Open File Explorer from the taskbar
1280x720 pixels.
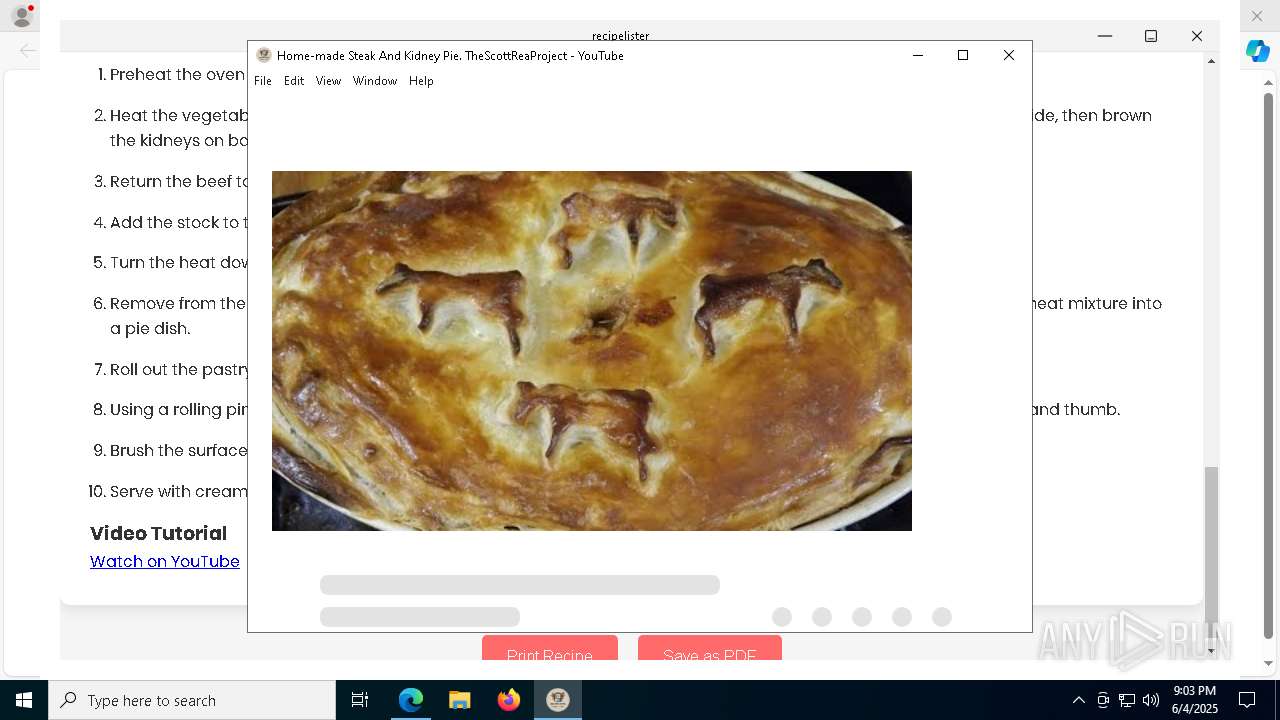(x=459, y=700)
